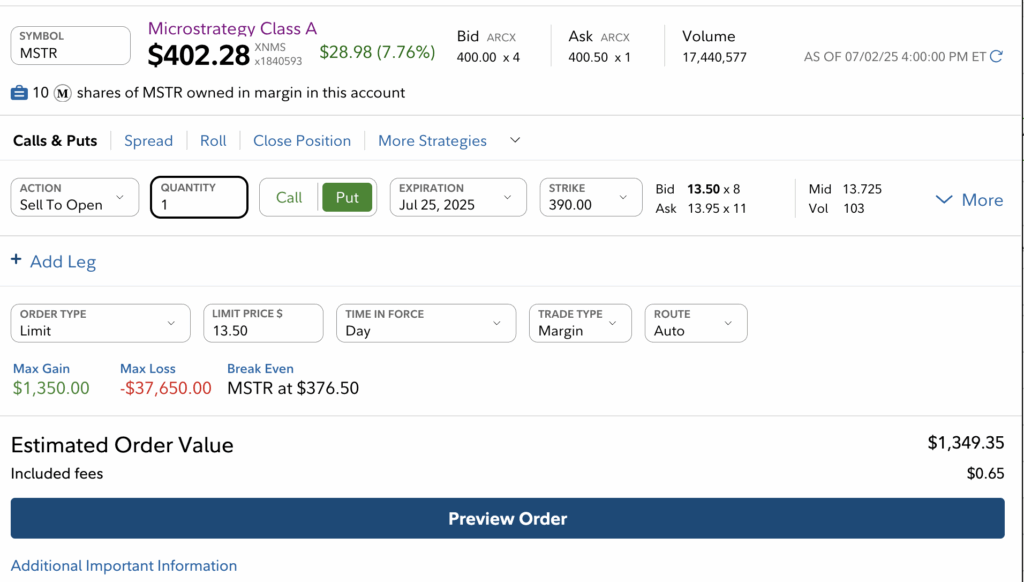Click the Estimated Order Value $1,349.35 amount
Screen dimensions: 1024x582
pos(966,443)
